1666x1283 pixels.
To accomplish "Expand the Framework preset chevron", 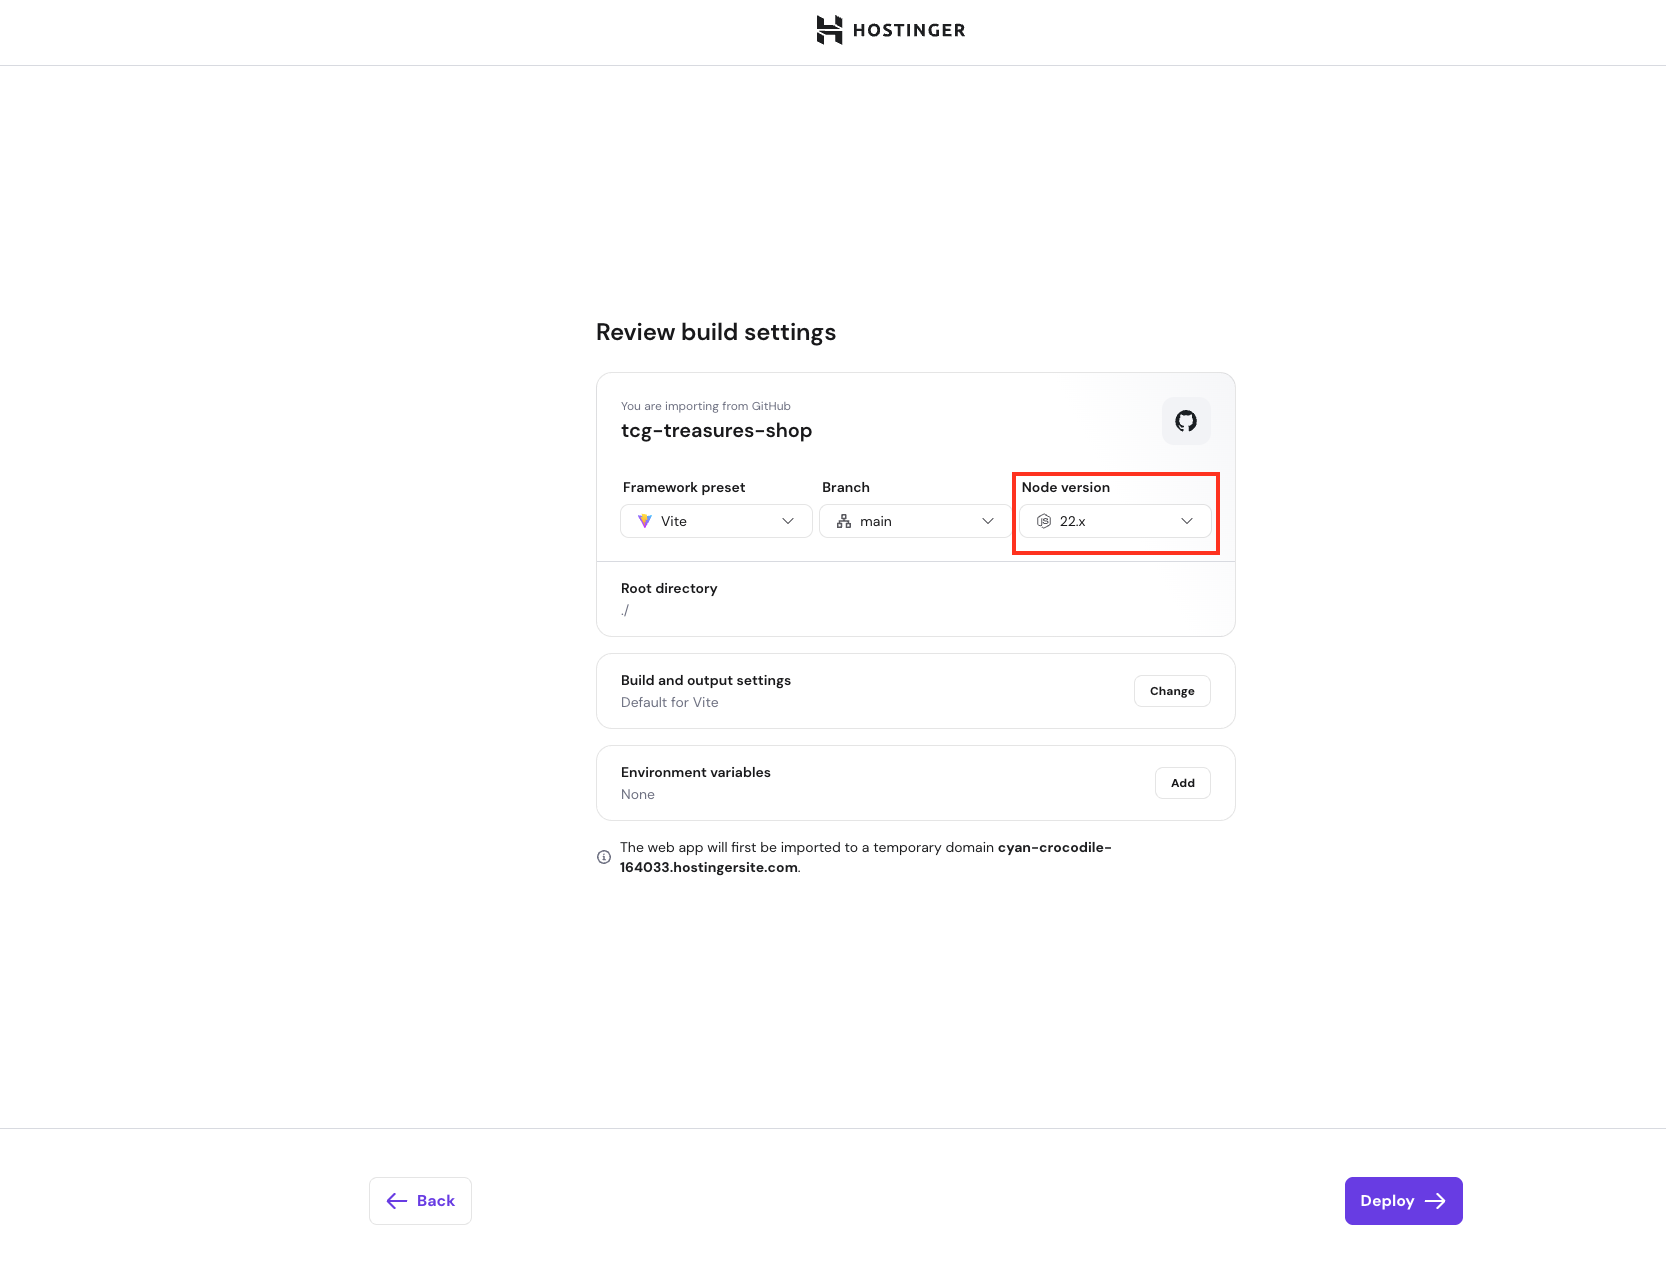I will [788, 521].
